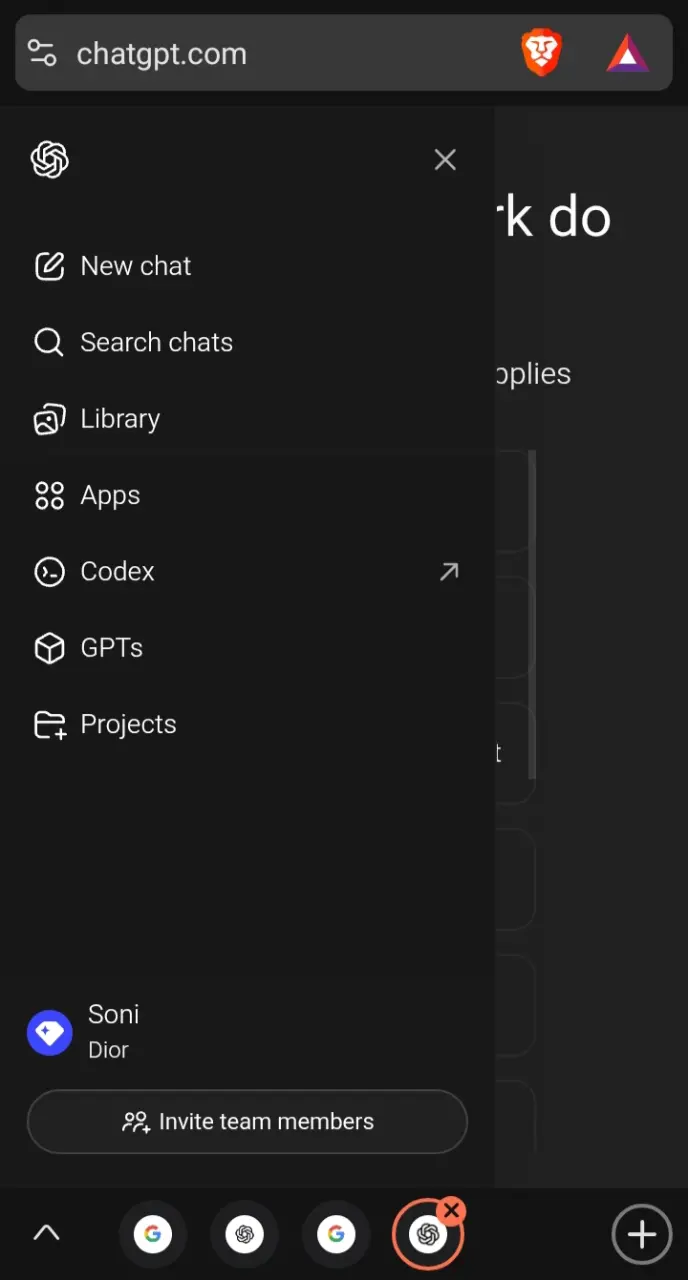The image size is (688, 1280).
Task: Add a new browser tab
Action: 641,1234
